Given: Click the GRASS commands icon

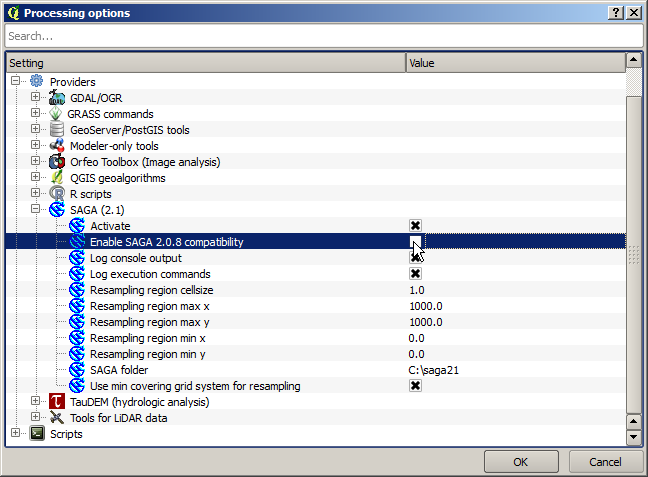Looking at the screenshot, I should 57,114.
